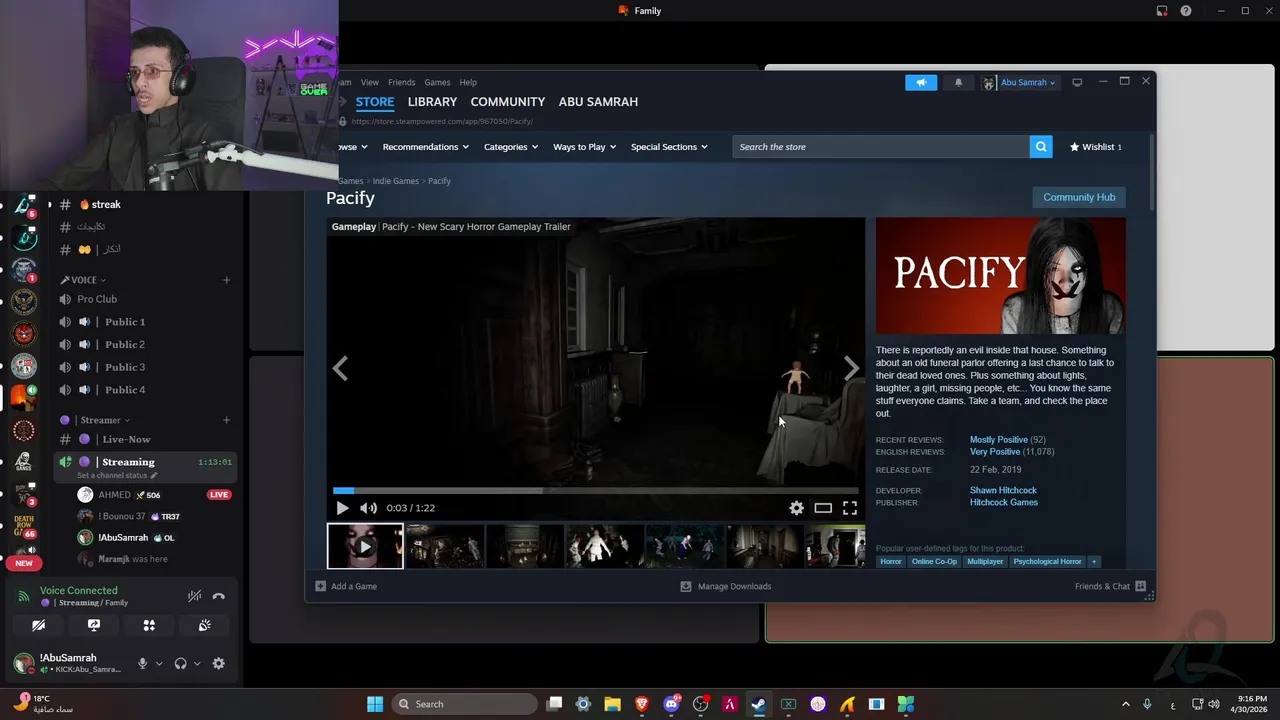Image resolution: width=1280 pixels, height=720 pixels.
Task: Open the streak text channel
Action: pos(145,204)
